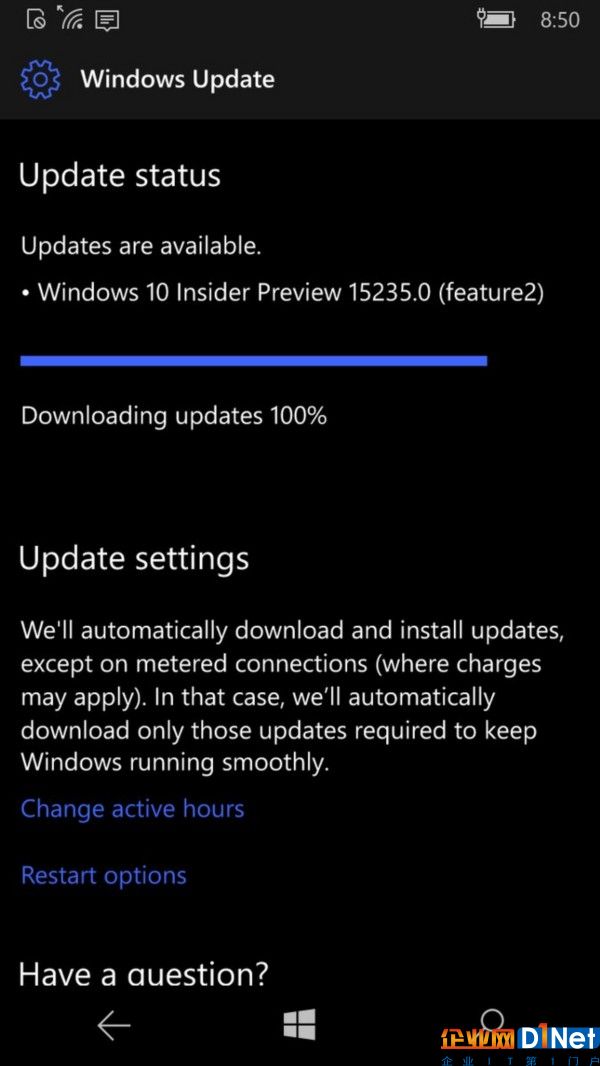Tap the Windows Start logo button
The height and width of the screenshot is (1066, 600).
(x=300, y=1024)
